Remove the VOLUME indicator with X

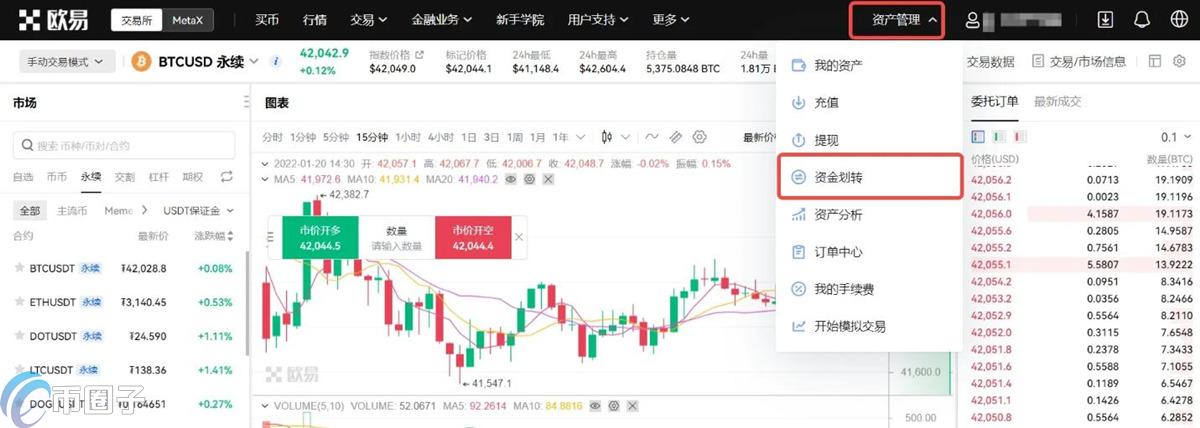click(x=632, y=406)
